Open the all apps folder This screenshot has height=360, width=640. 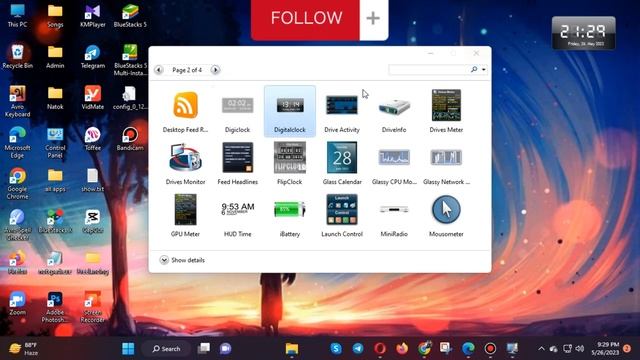tap(55, 180)
